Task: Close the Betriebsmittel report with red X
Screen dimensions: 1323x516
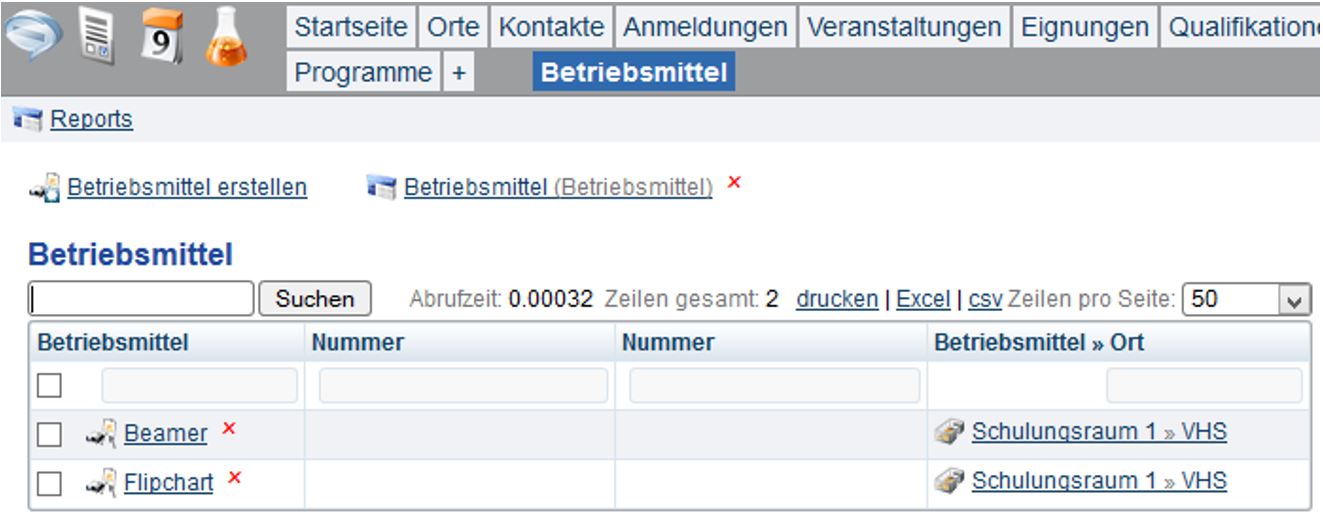Action: [x=734, y=182]
